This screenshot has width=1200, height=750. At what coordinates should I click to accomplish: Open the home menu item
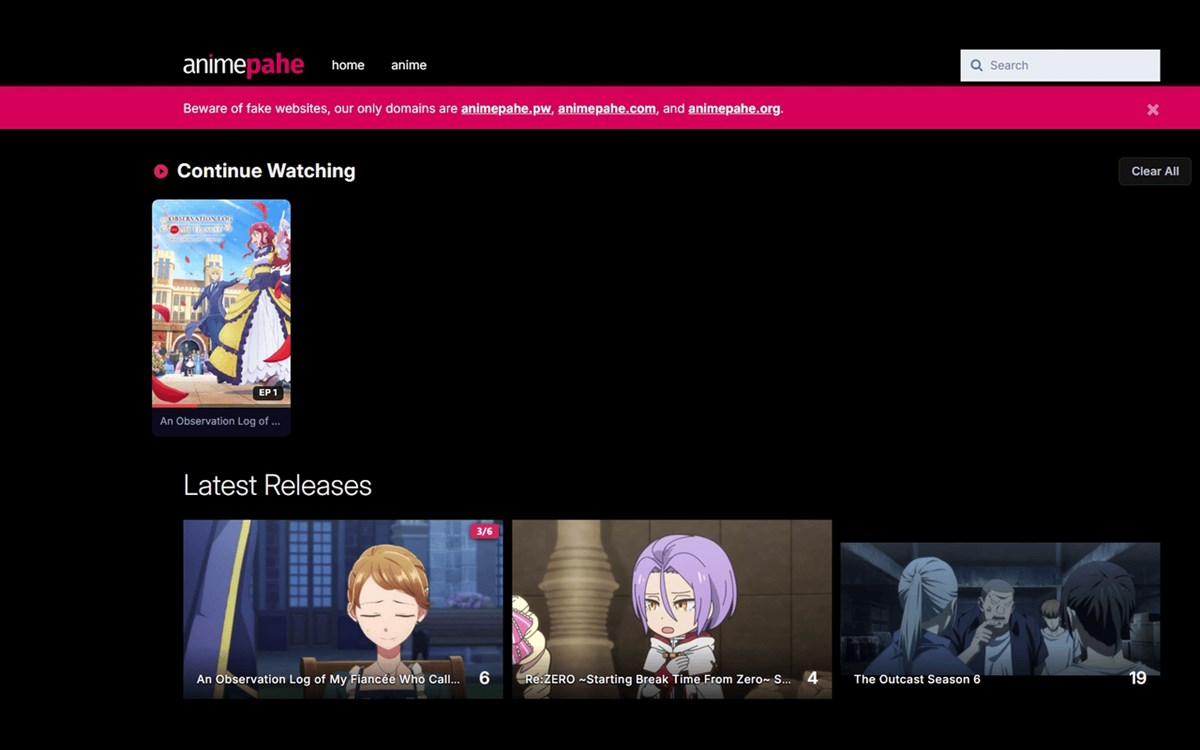348,65
